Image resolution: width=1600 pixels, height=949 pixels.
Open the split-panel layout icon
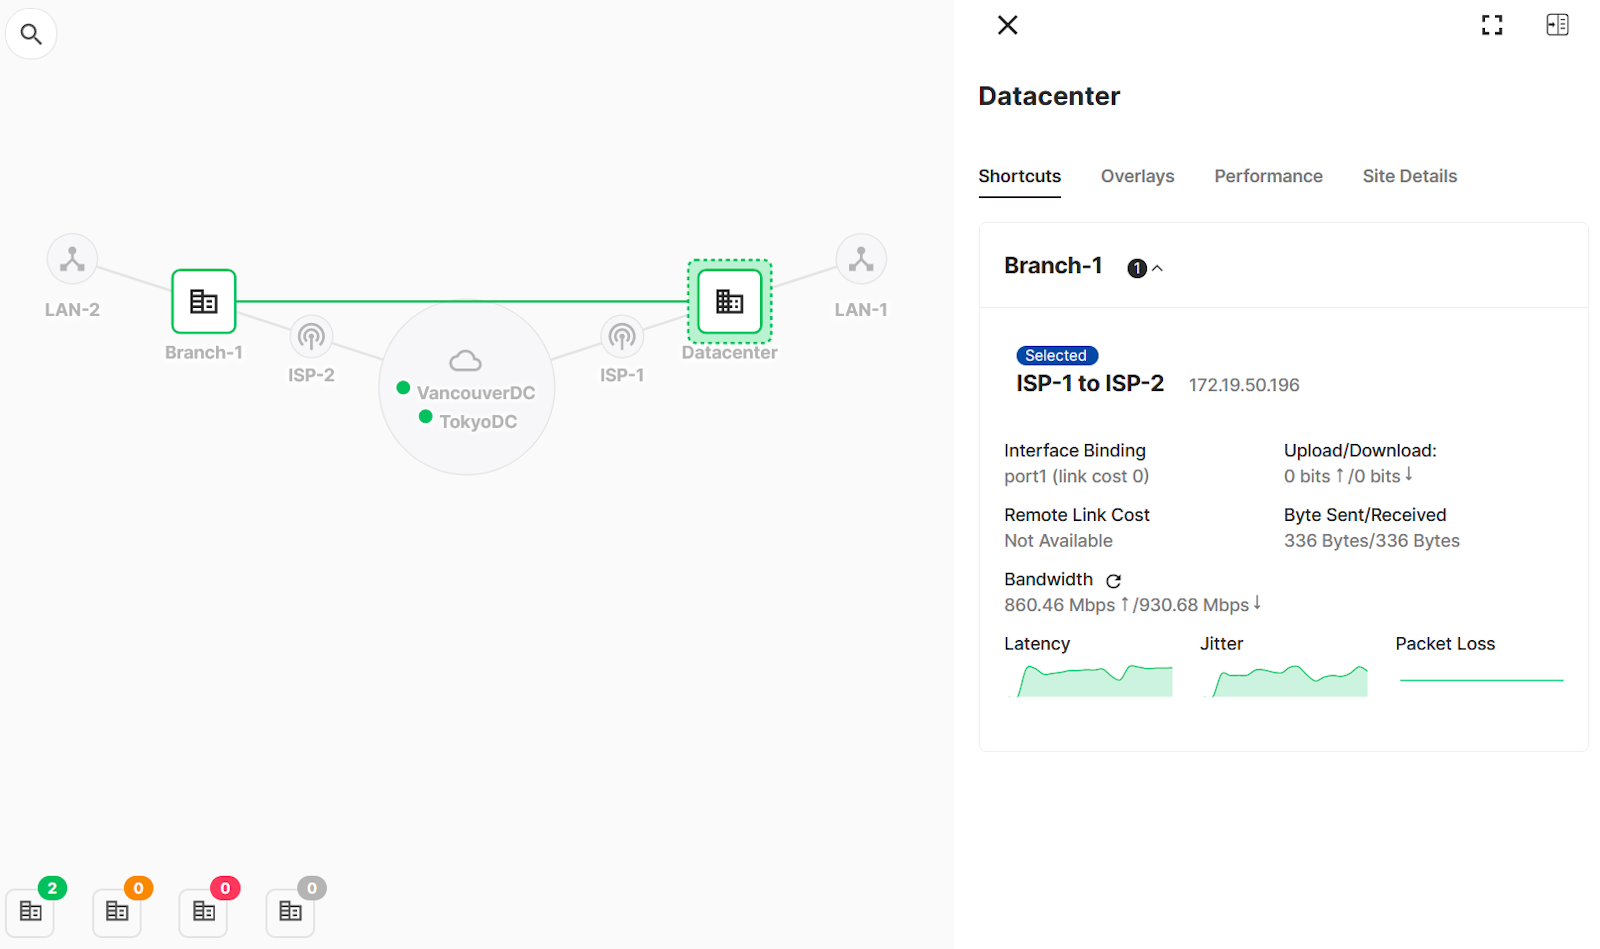(x=1556, y=24)
